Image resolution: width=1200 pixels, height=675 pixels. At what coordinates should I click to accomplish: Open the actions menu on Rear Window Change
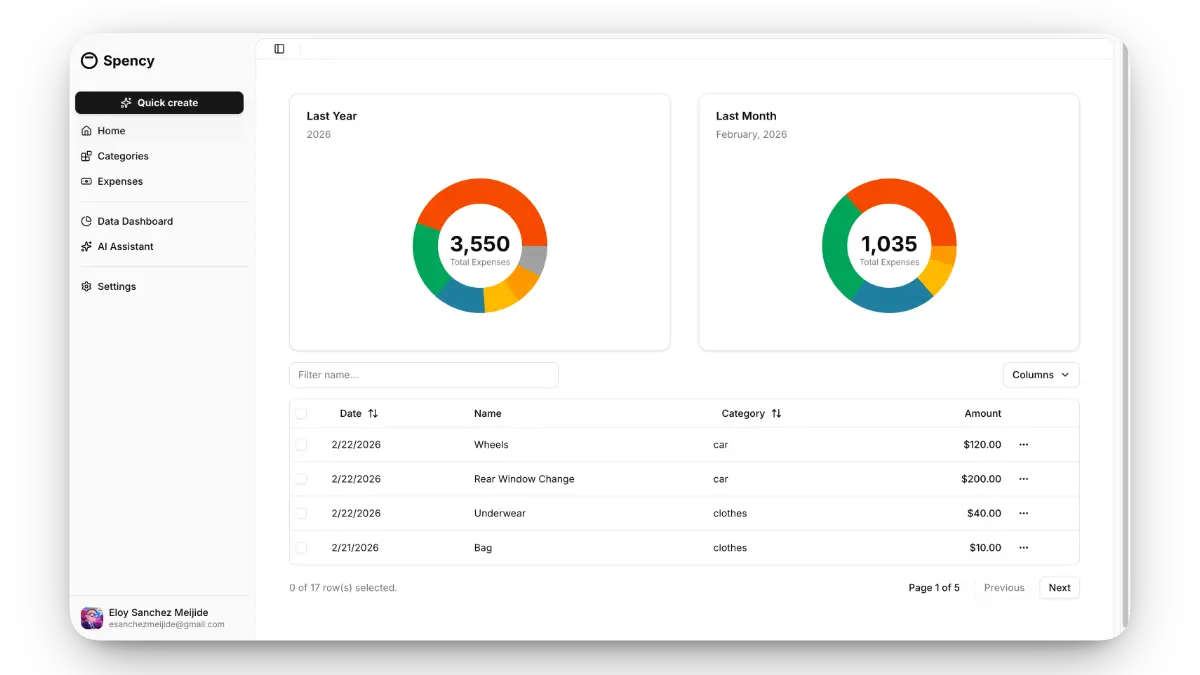pyautogui.click(x=1022, y=478)
